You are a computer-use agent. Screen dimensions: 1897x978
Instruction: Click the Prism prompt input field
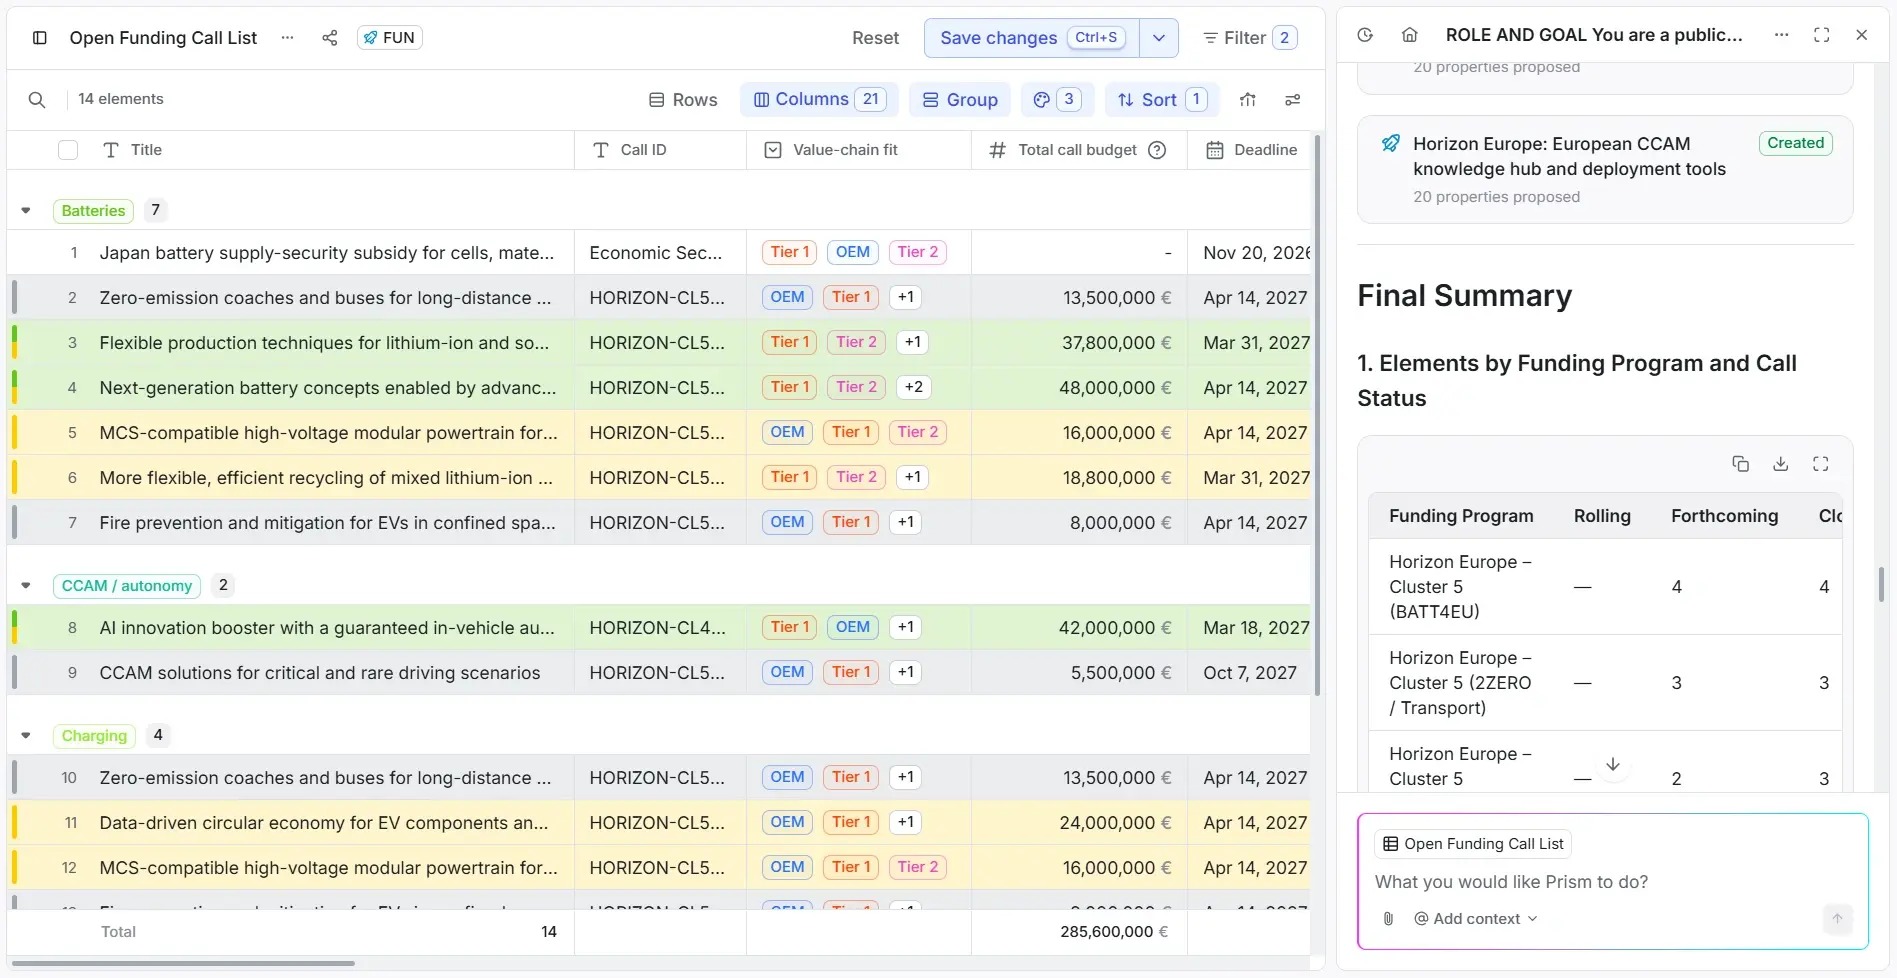point(1610,882)
